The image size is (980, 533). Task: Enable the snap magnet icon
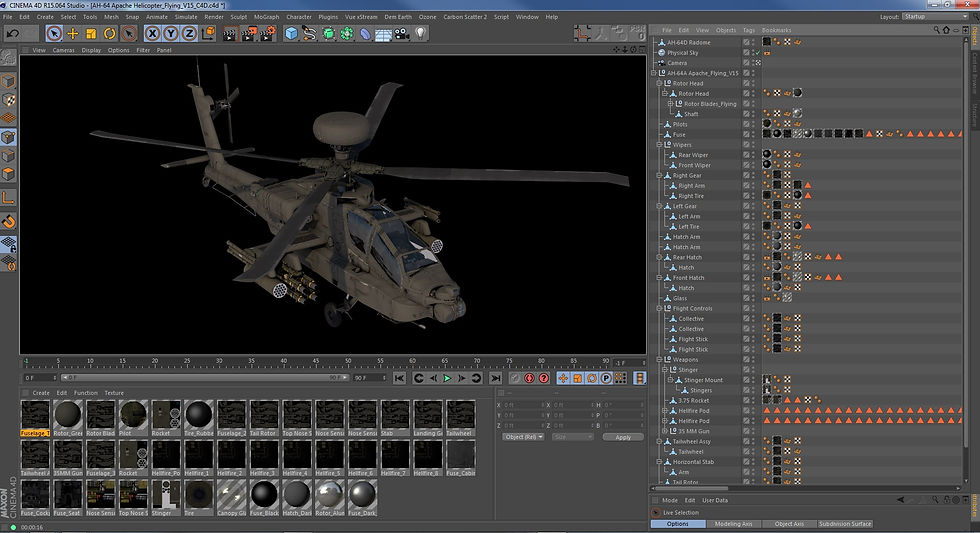8,221
